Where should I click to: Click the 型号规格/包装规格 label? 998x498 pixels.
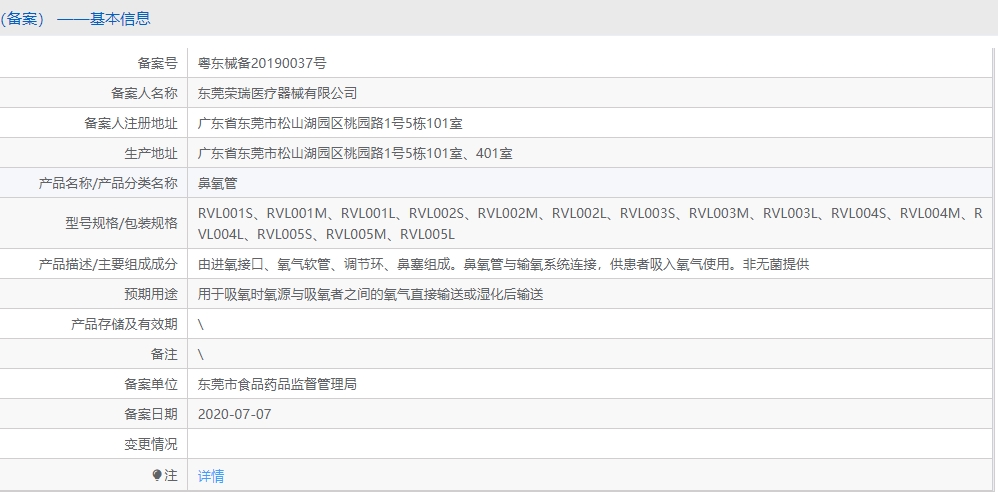(x=121, y=224)
